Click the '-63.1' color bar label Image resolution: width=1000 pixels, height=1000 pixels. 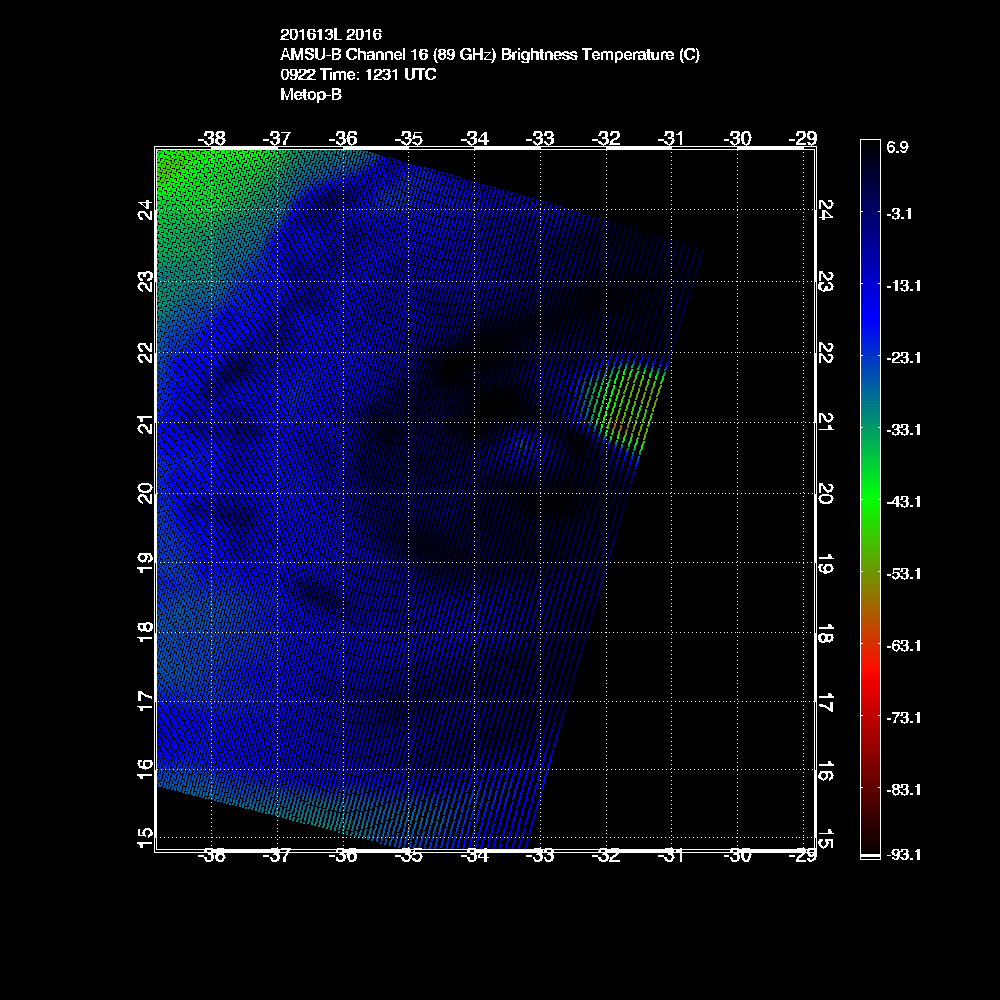(903, 646)
